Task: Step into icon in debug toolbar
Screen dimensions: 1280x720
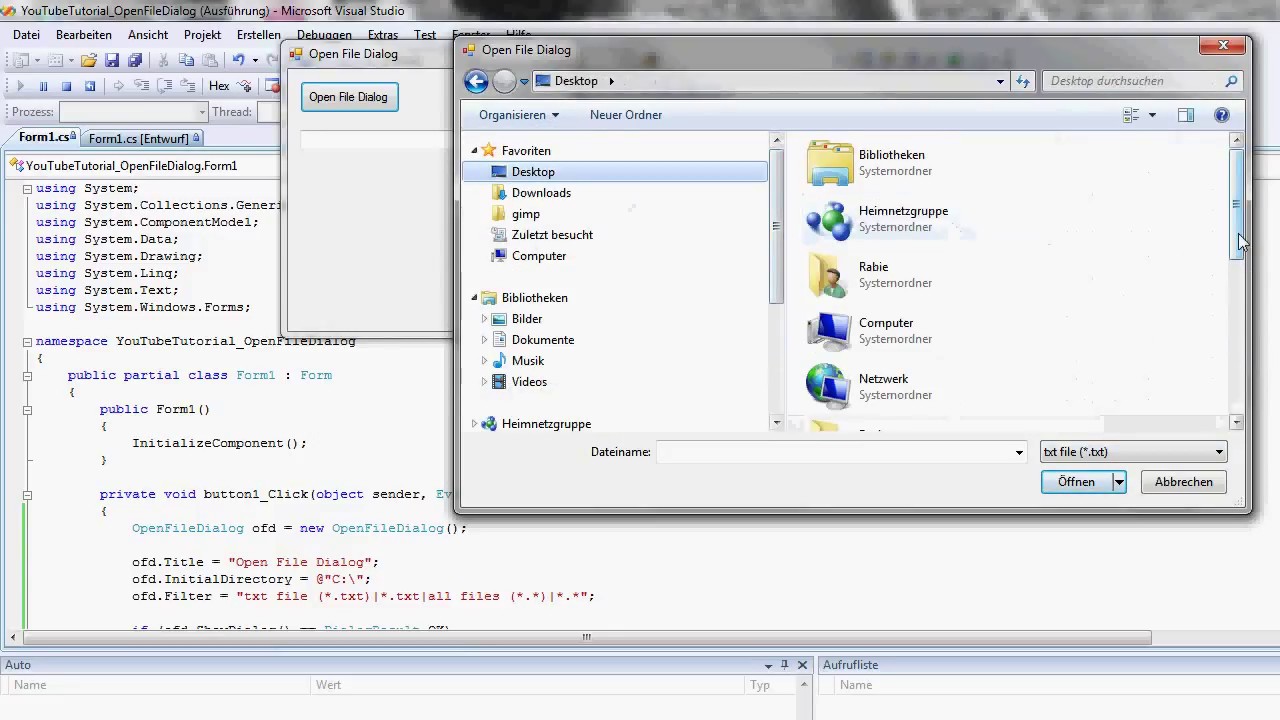Action: [x=142, y=86]
